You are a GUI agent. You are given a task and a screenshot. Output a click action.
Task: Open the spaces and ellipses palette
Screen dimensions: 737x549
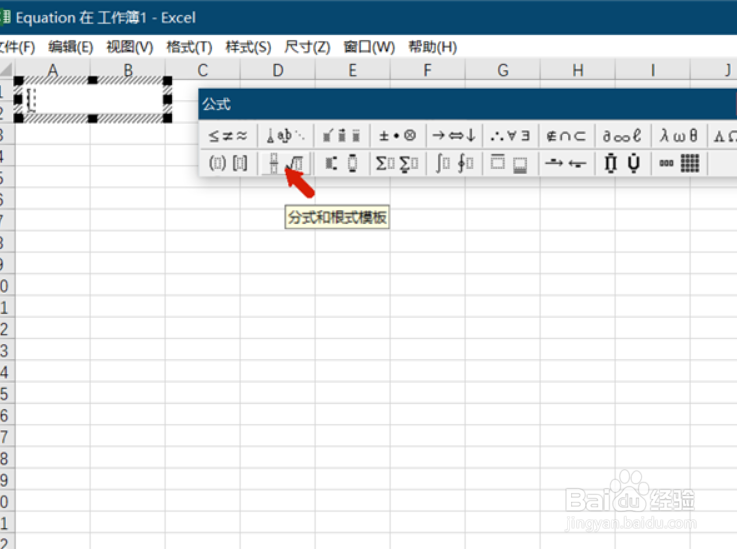pyautogui.click(x=286, y=136)
